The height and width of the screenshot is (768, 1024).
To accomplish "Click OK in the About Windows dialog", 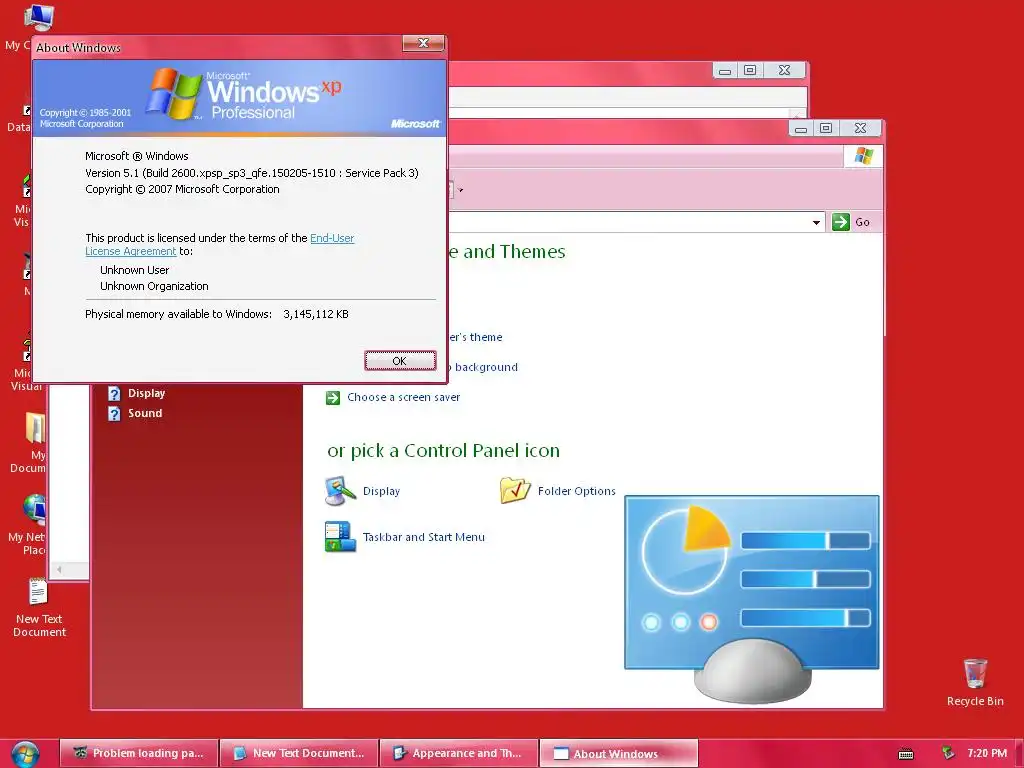I will 400,360.
